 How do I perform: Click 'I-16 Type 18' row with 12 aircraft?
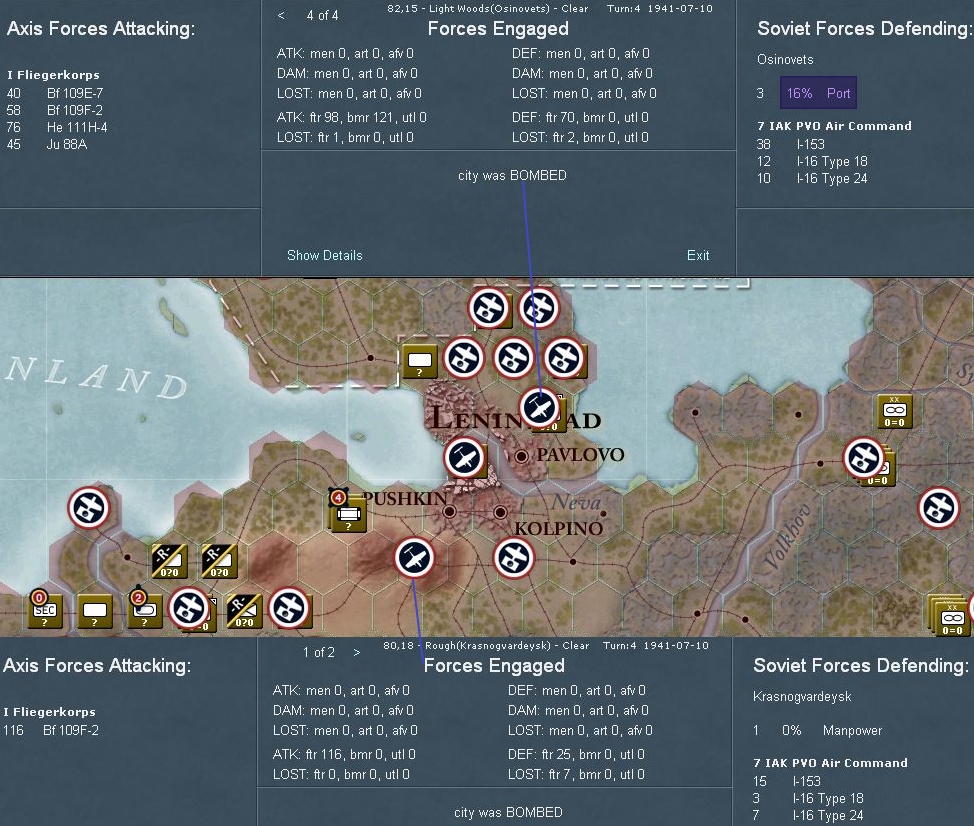[812, 161]
